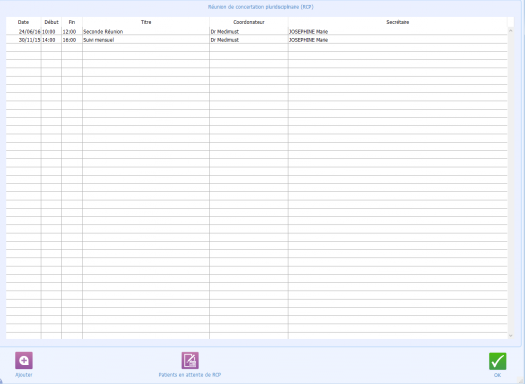Click the Titre column header
The width and height of the screenshot is (525, 384).
click(146, 22)
